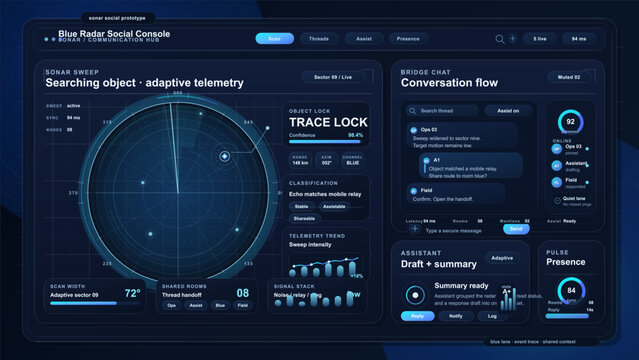Click the 'sonar social prototype' label
The width and height of the screenshot is (639, 360).
(x=117, y=18)
